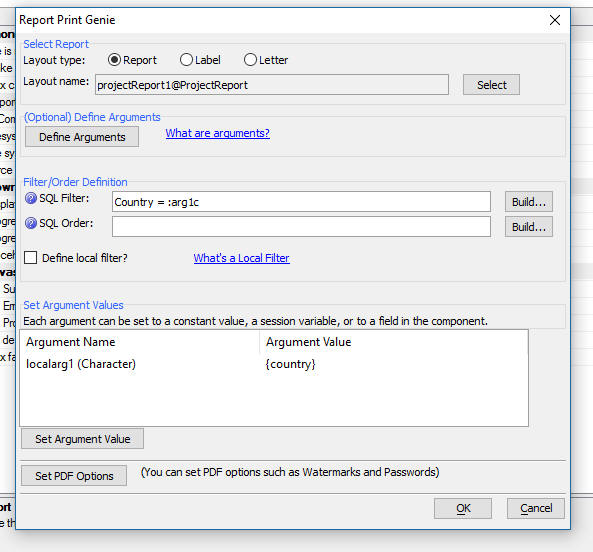
Task: Confirm the dialog with OK
Action: pyautogui.click(x=463, y=509)
